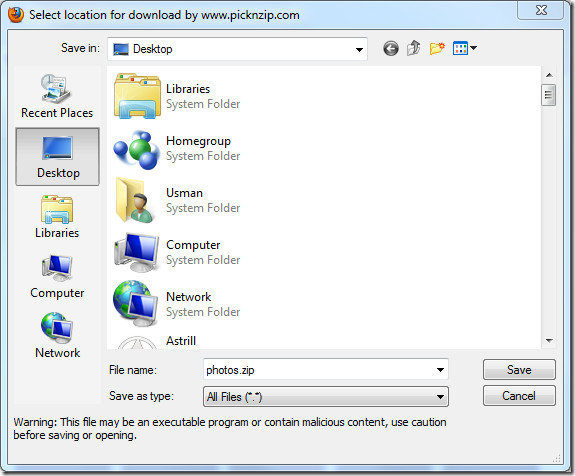This screenshot has width=575, height=476.
Task: Open Recent Places in the sidebar
Action: pos(57,96)
